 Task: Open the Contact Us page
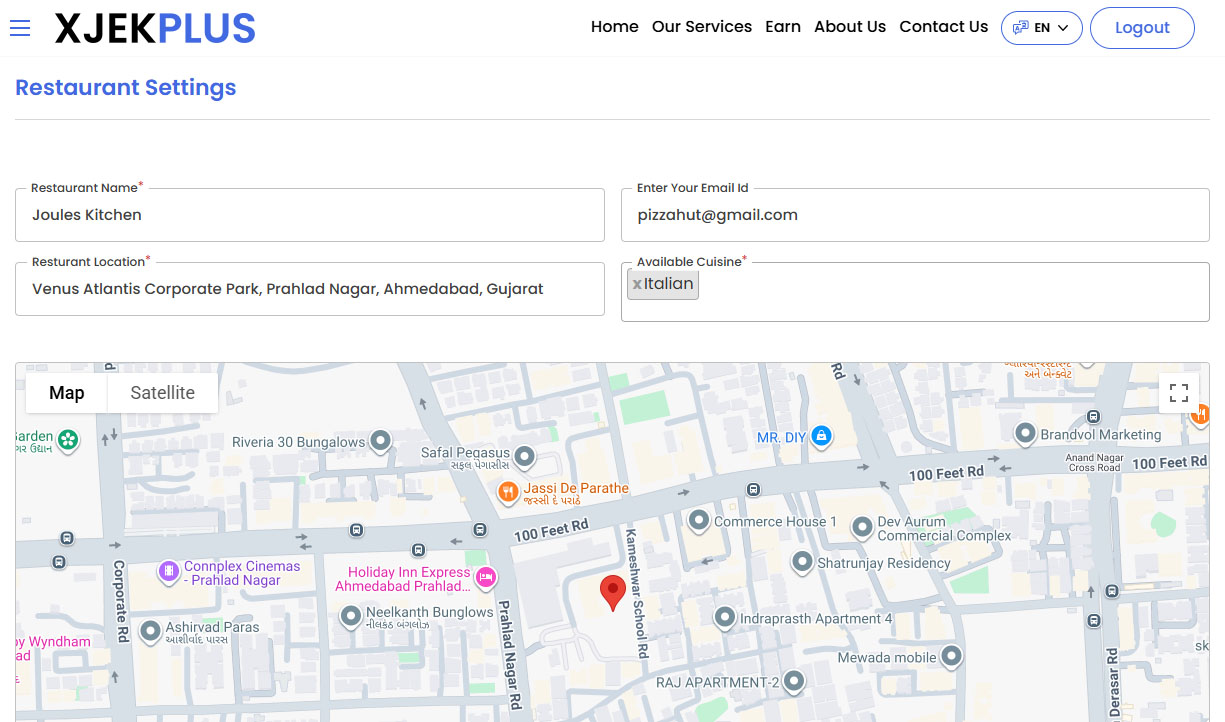(x=943, y=27)
